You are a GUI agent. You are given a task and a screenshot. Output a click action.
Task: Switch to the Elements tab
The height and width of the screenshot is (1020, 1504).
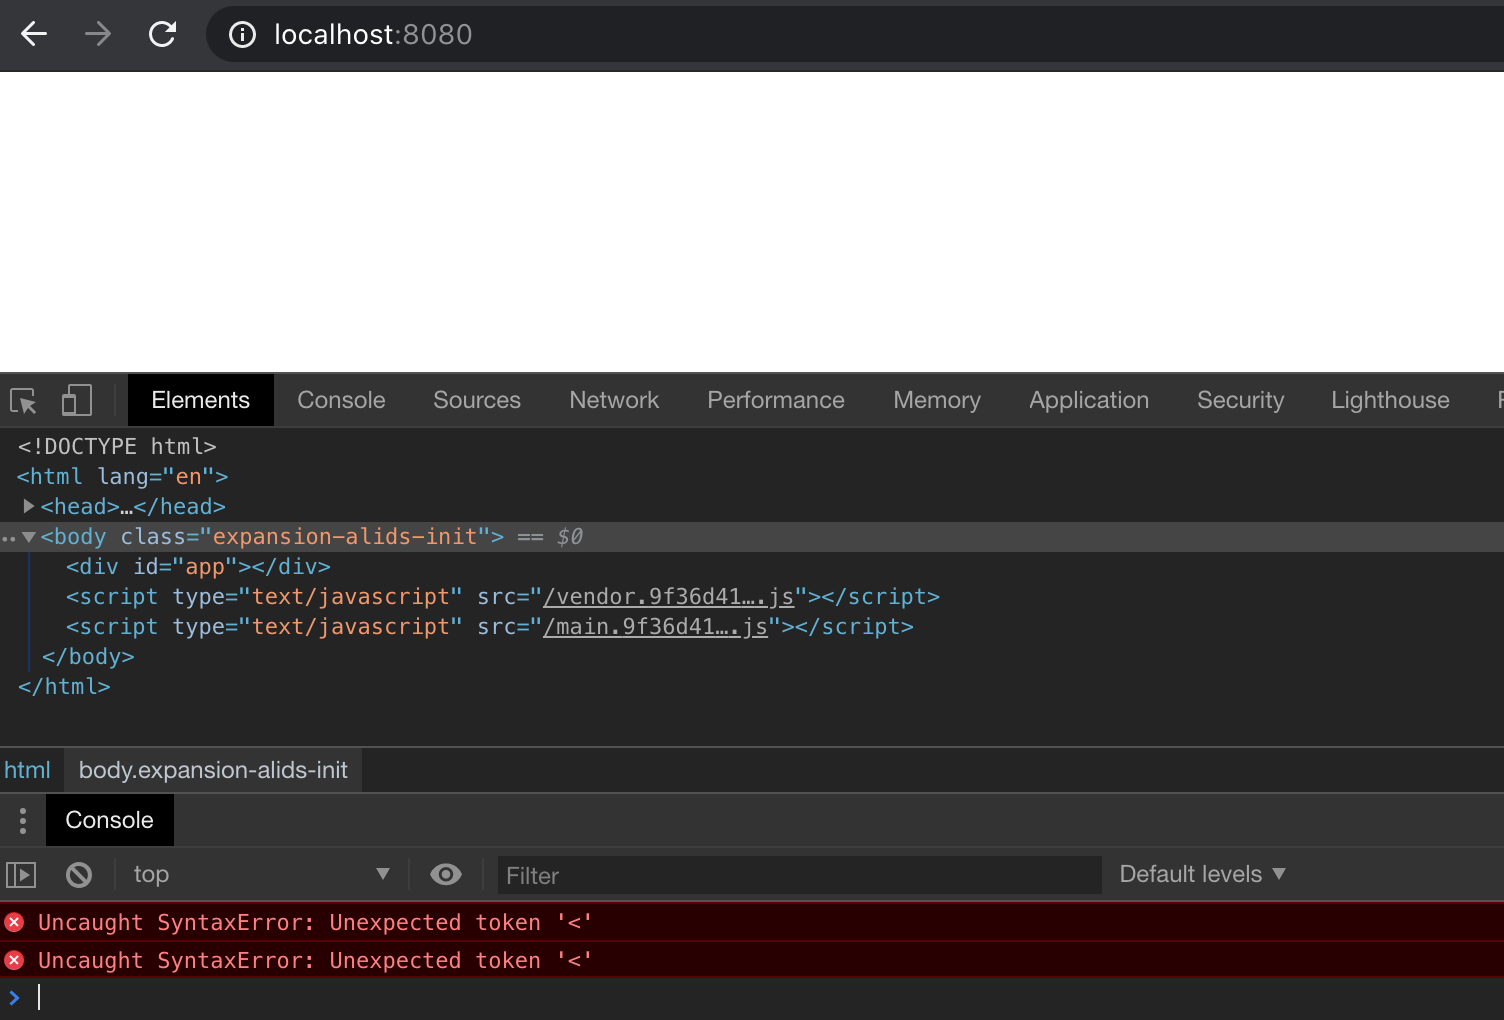click(200, 400)
